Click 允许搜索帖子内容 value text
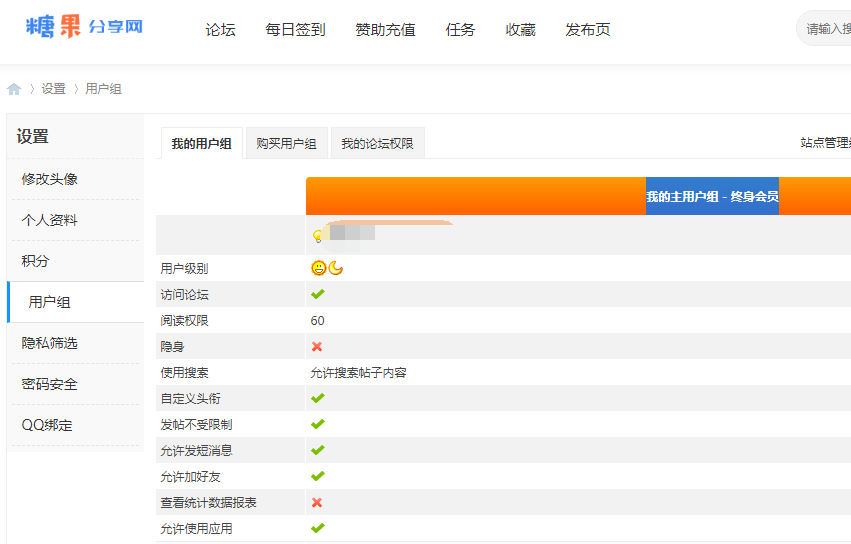 358,373
